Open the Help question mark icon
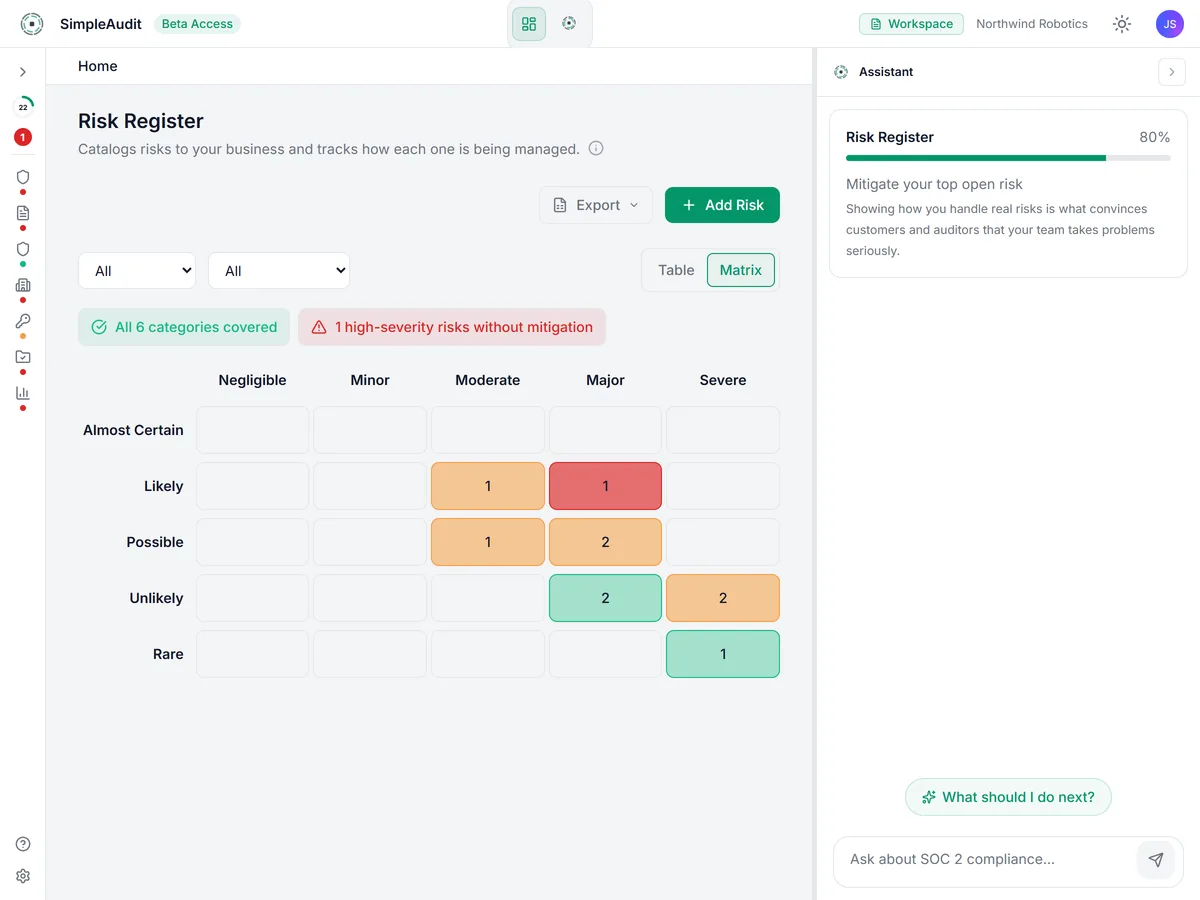Viewport: 1200px width, 900px height. click(23, 844)
